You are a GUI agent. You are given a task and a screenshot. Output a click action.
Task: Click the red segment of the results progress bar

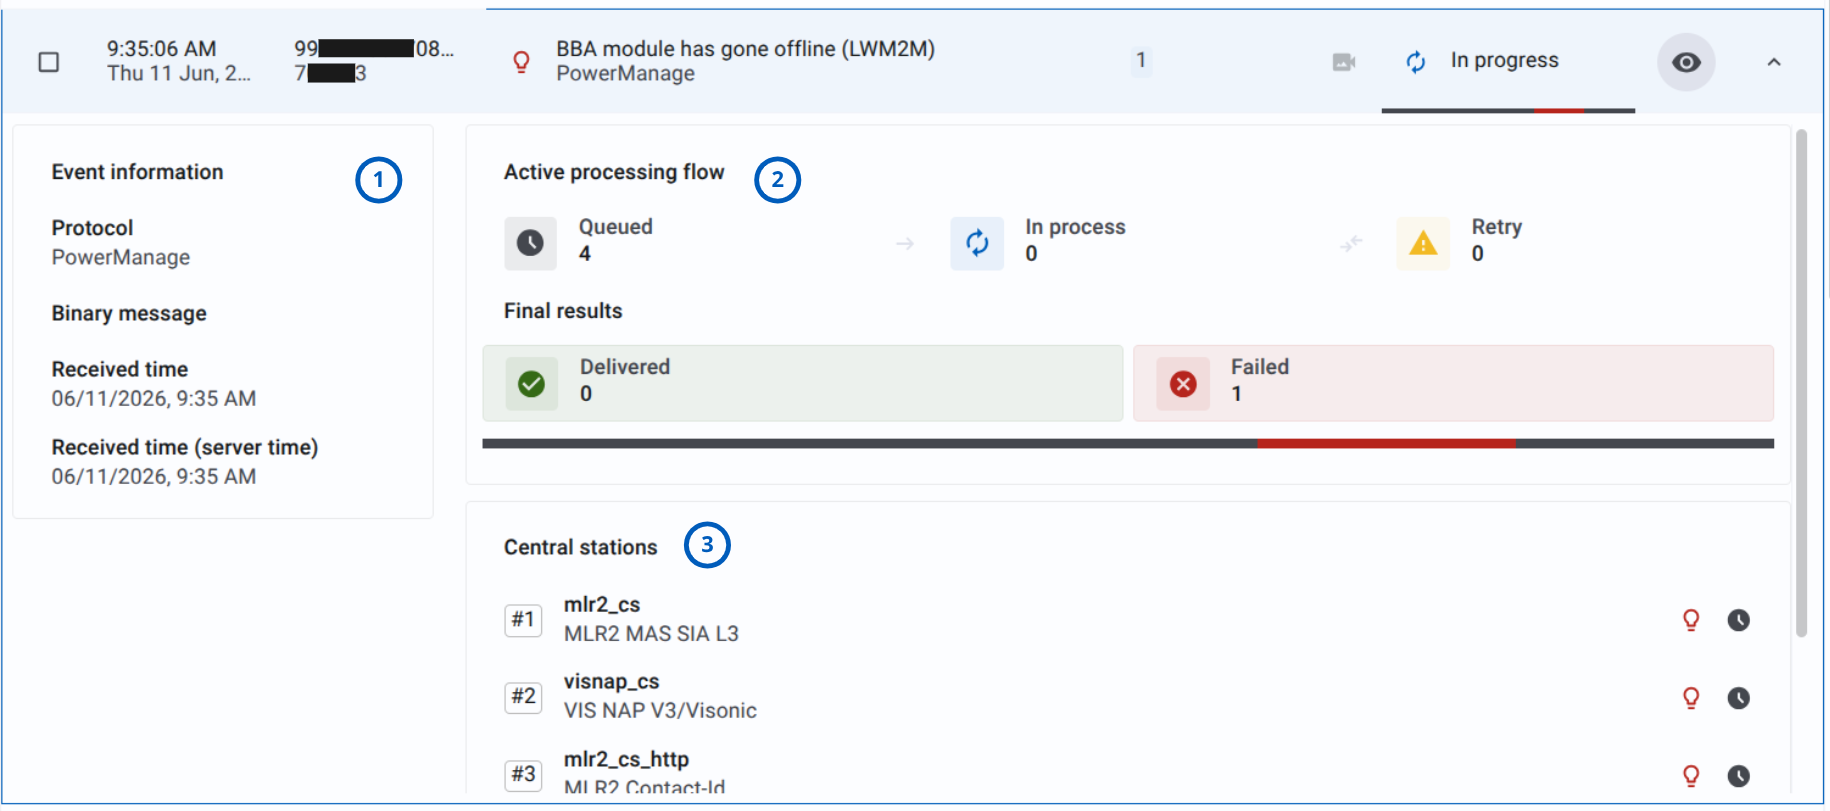click(1386, 443)
